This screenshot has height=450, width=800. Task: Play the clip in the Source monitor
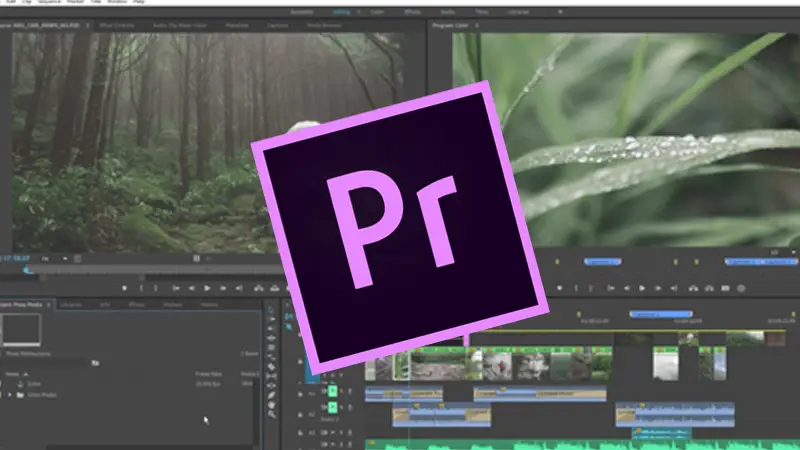coord(207,288)
